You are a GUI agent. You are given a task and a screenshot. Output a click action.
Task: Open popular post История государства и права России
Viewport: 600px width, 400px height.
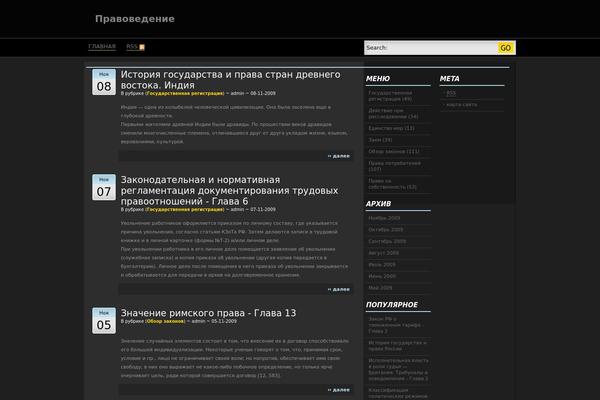click(x=397, y=346)
